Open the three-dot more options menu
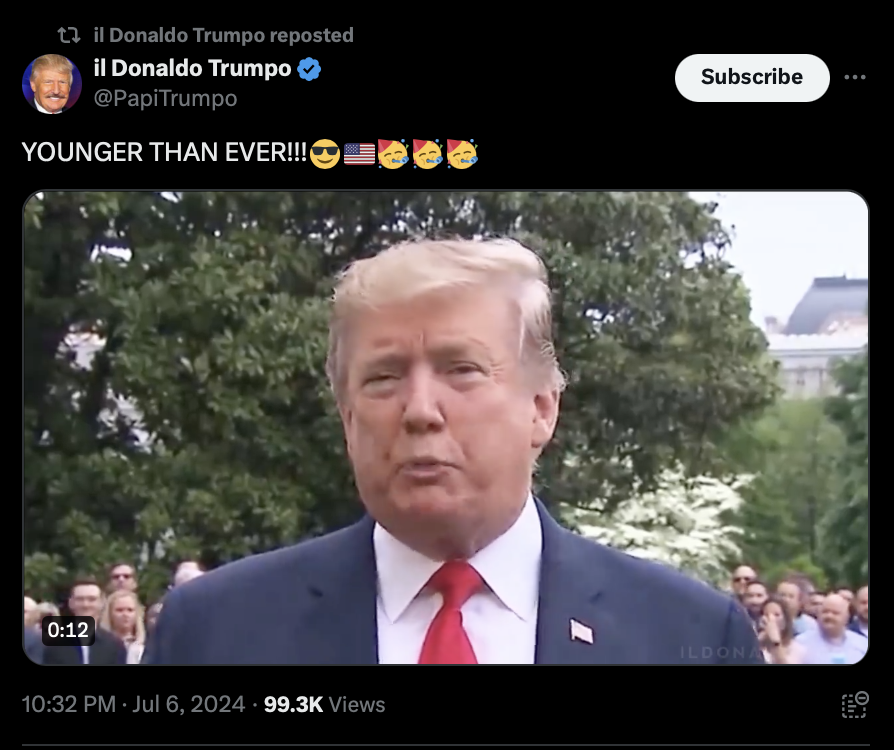The height and width of the screenshot is (750, 894). point(855,78)
